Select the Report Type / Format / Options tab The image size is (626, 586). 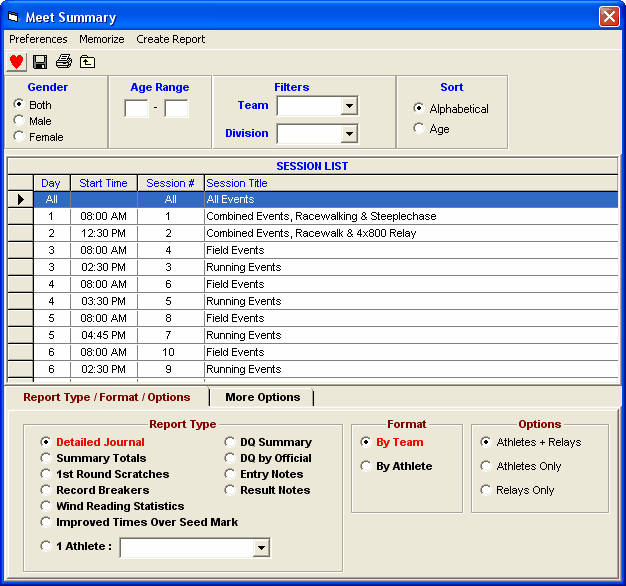(107, 397)
